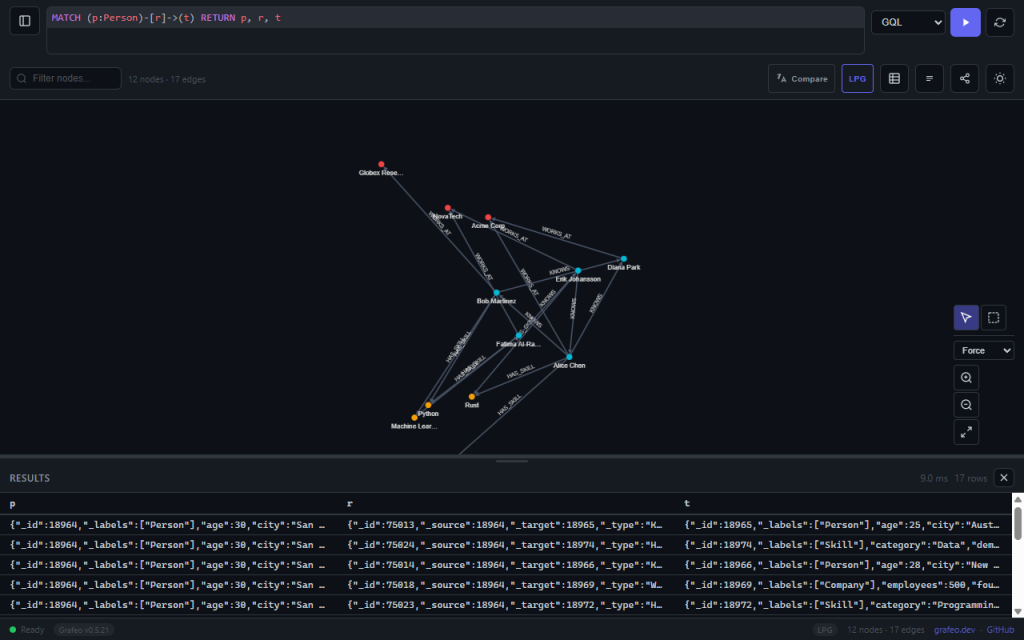Run the GQL query with the play button
1024x640 pixels.
965,22
